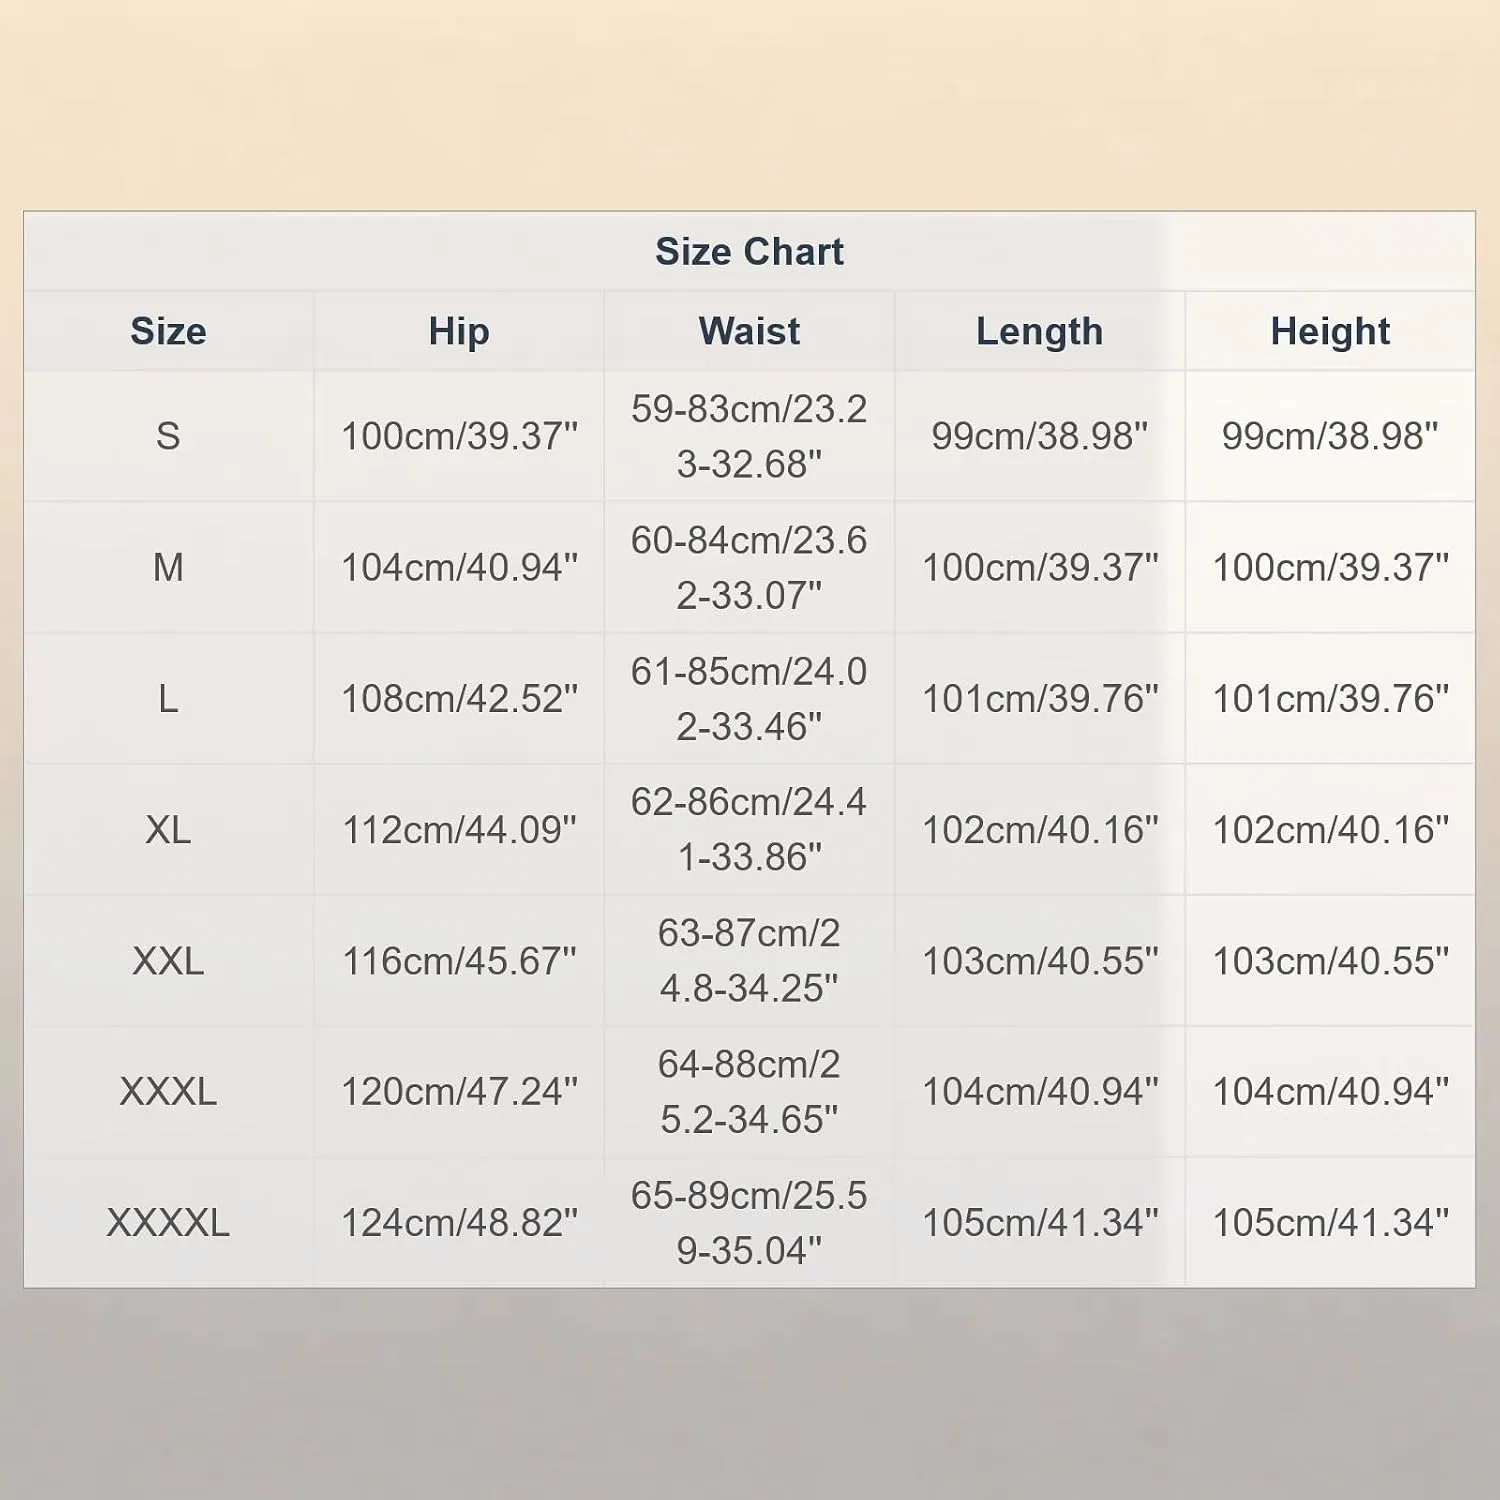Click the XXL size row label
1500x1500 pixels.
pyautogui.click(x=168, y=961)
